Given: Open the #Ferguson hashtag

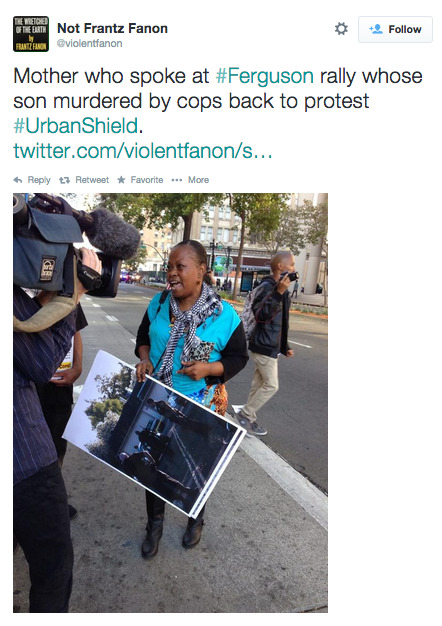Looking at the screenshot, I should tap(265, 76).
